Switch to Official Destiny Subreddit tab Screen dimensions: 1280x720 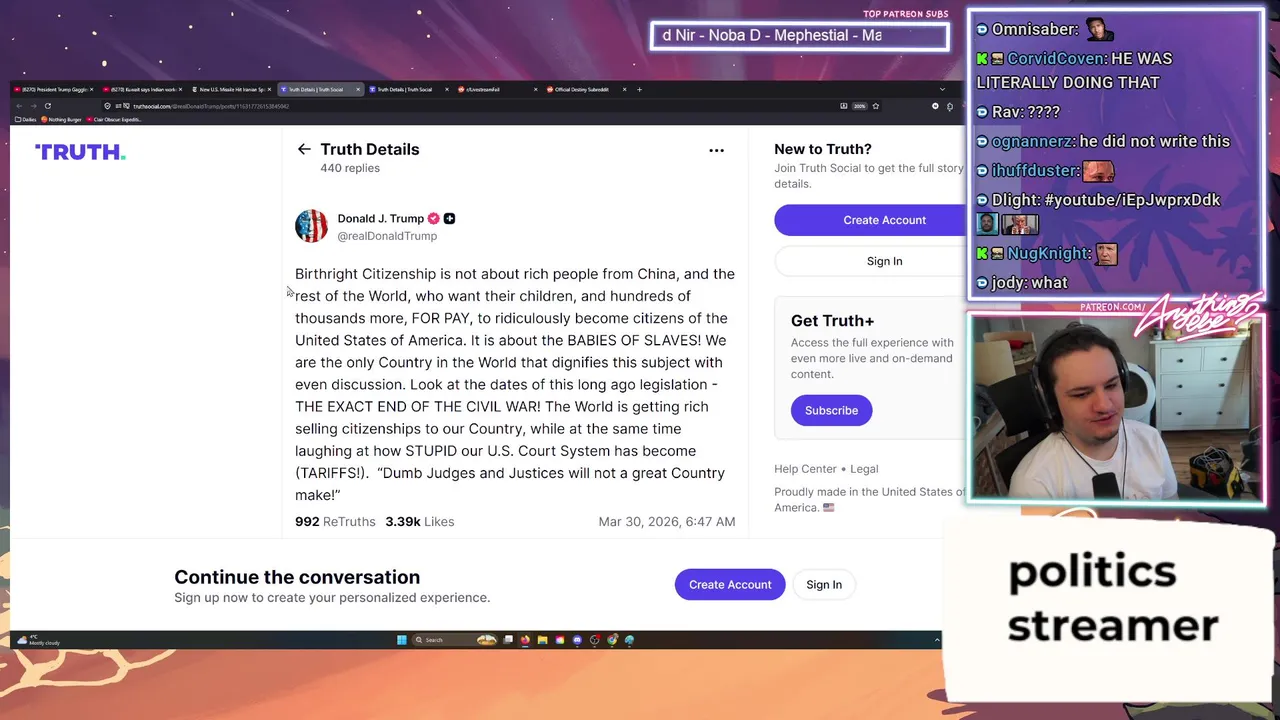point(586,89)
